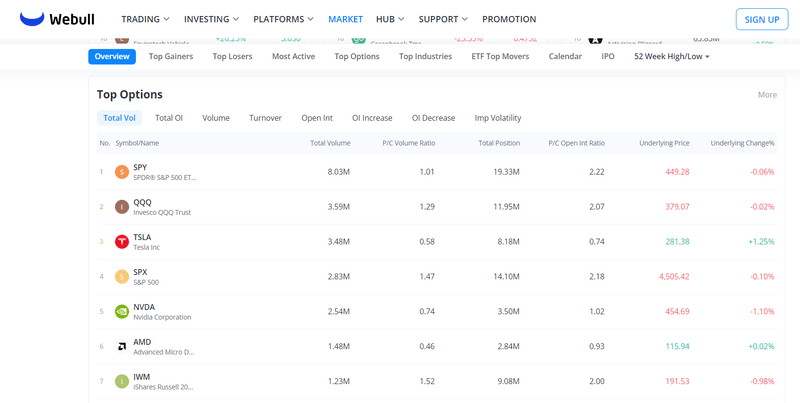Click the IWM ticker icon
The image size is (800, 403).
tap(121, 381)
